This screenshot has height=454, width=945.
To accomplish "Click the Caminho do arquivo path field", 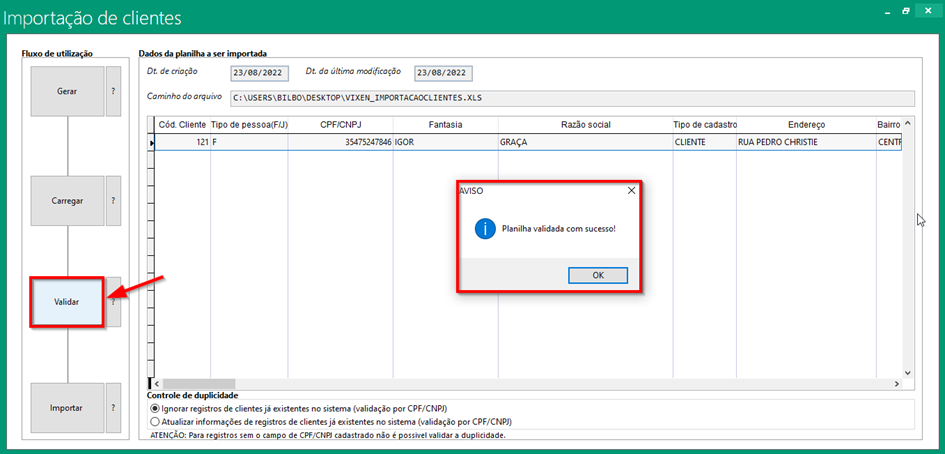I will [570, 98].
